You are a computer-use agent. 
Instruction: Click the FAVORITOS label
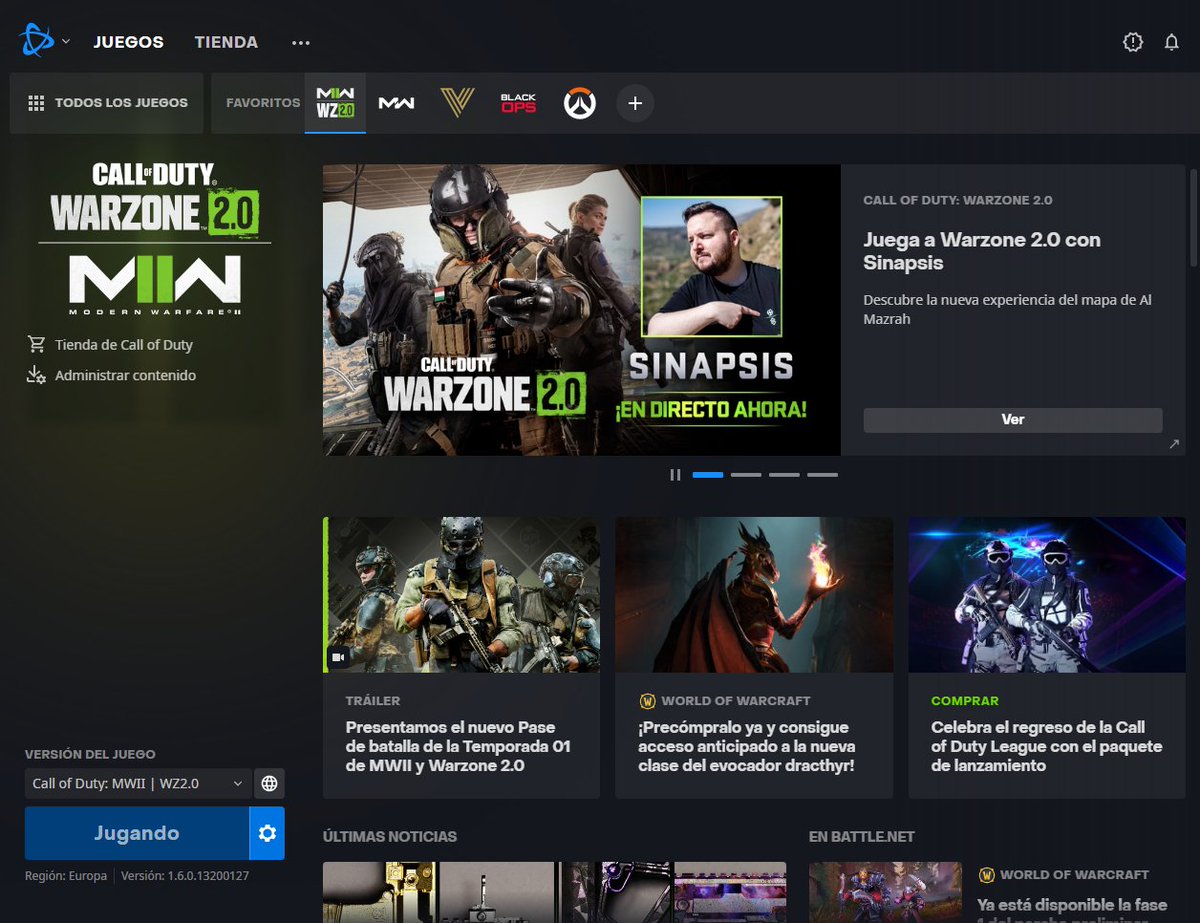pyautogui.click(x=263, y=103)
